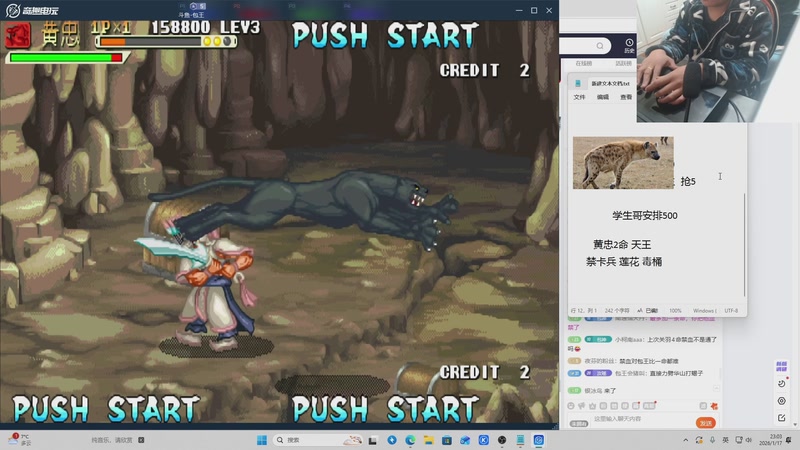The width and height of the screenshot is (800, 450).
Task: Open Task View from the taskbar
Action: 373,440
